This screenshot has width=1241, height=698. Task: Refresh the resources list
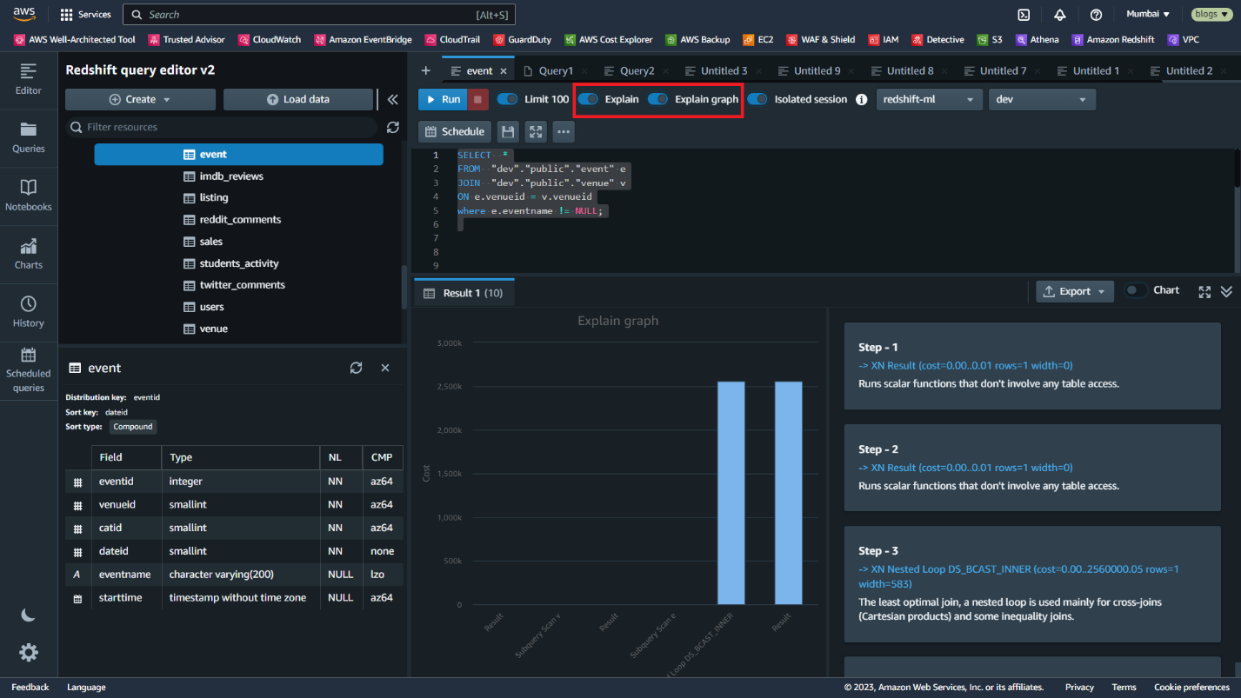393,127
